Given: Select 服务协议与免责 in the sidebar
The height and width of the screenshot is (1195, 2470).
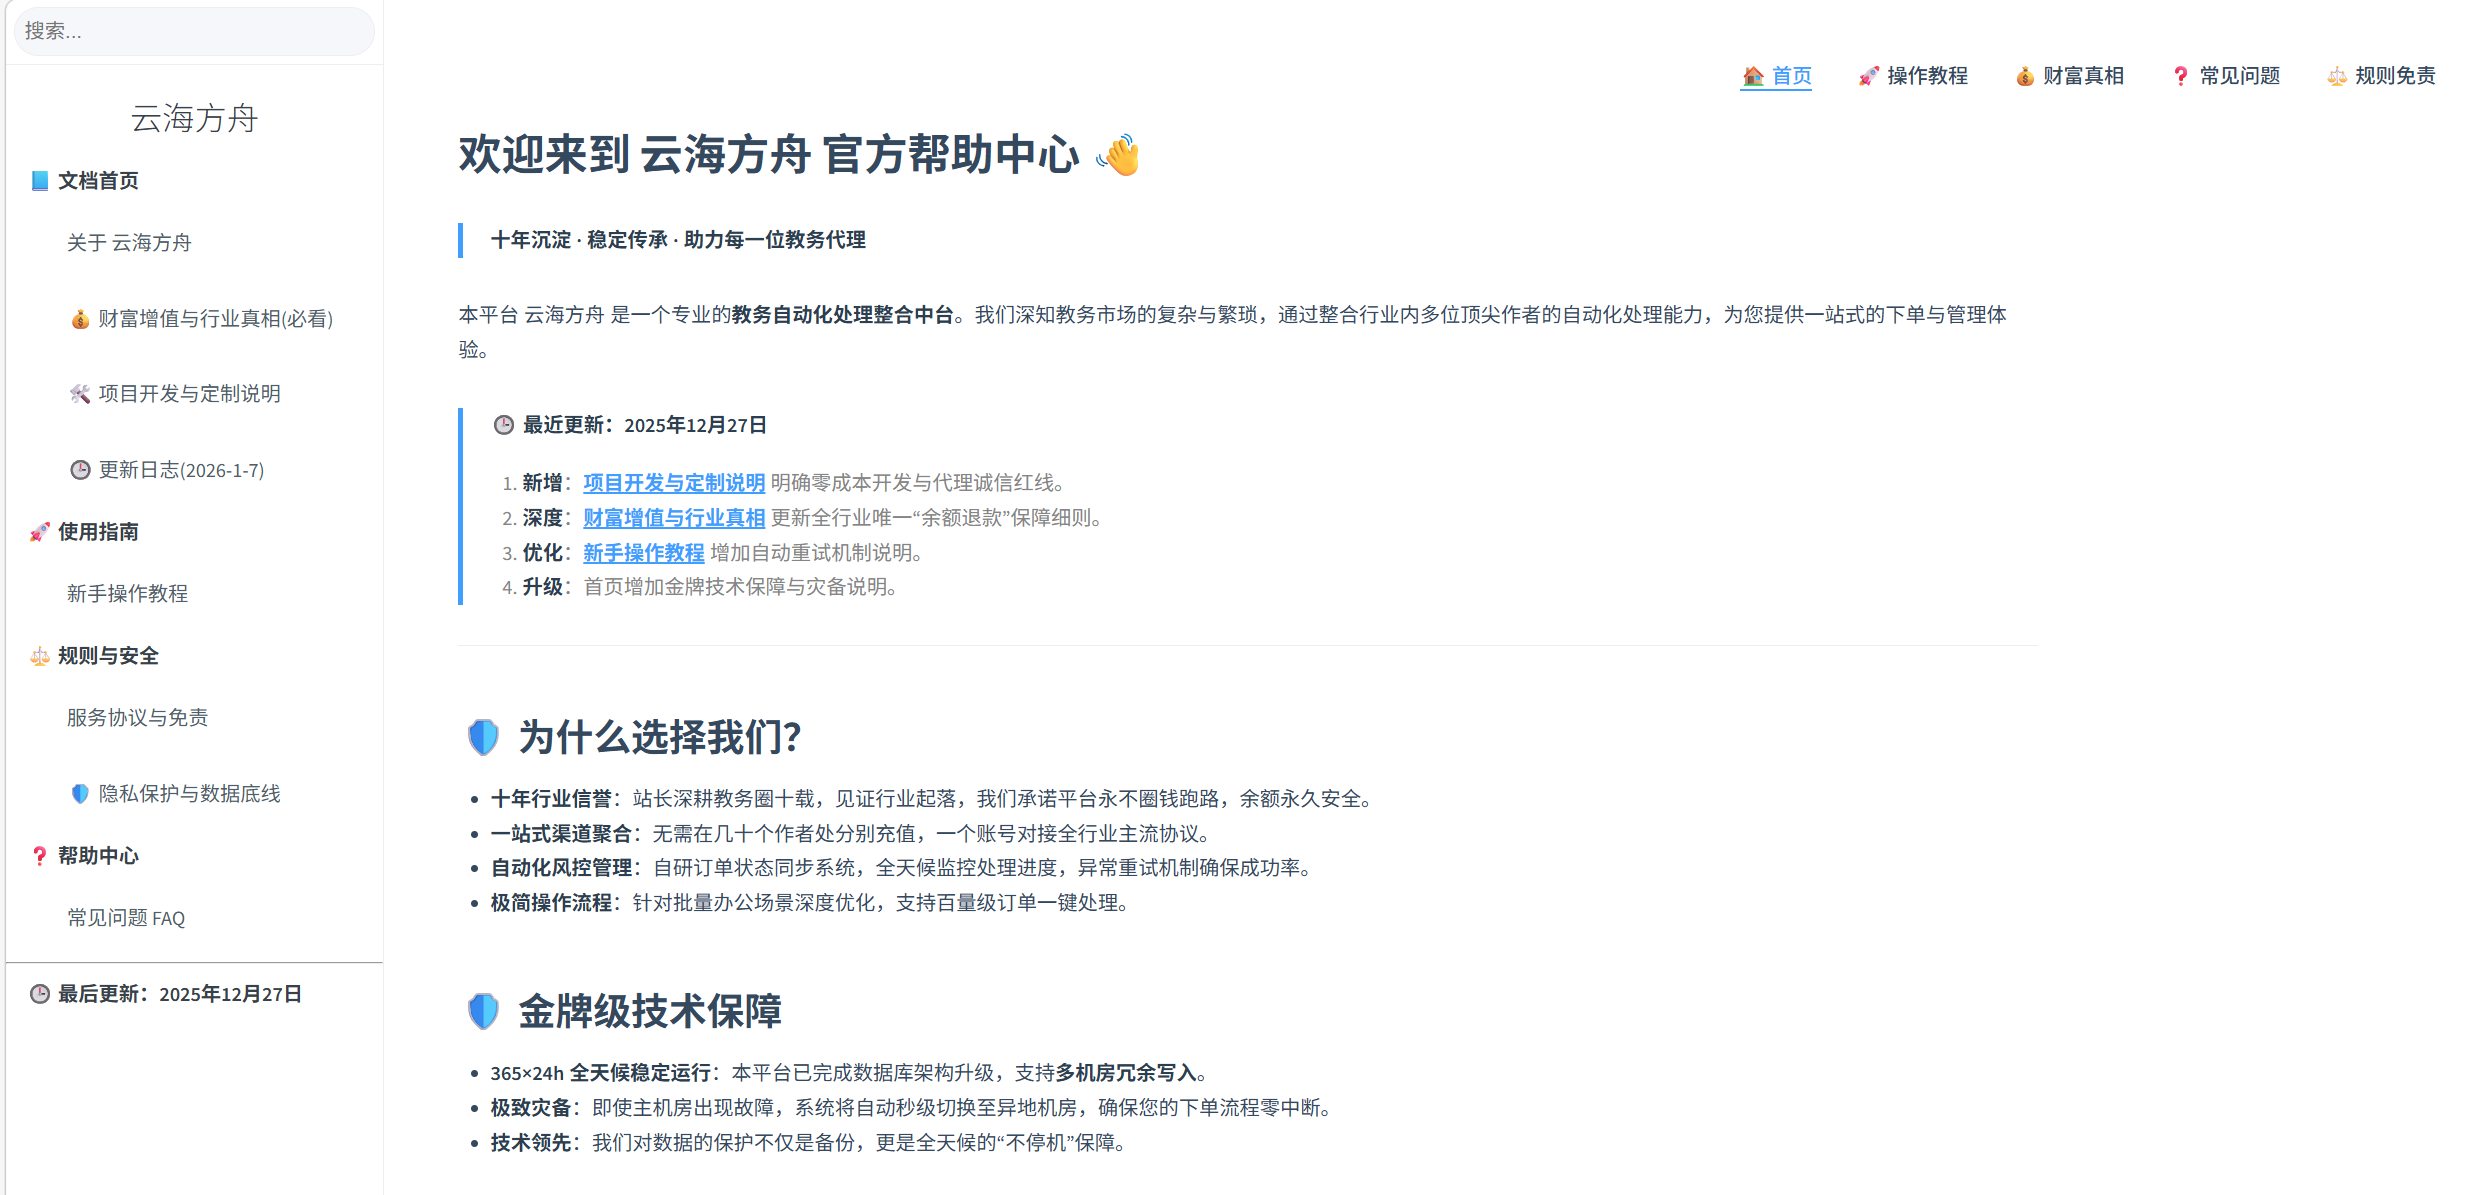Looking at the screenshot, I should pyautogui.click(x=137, y=716).
